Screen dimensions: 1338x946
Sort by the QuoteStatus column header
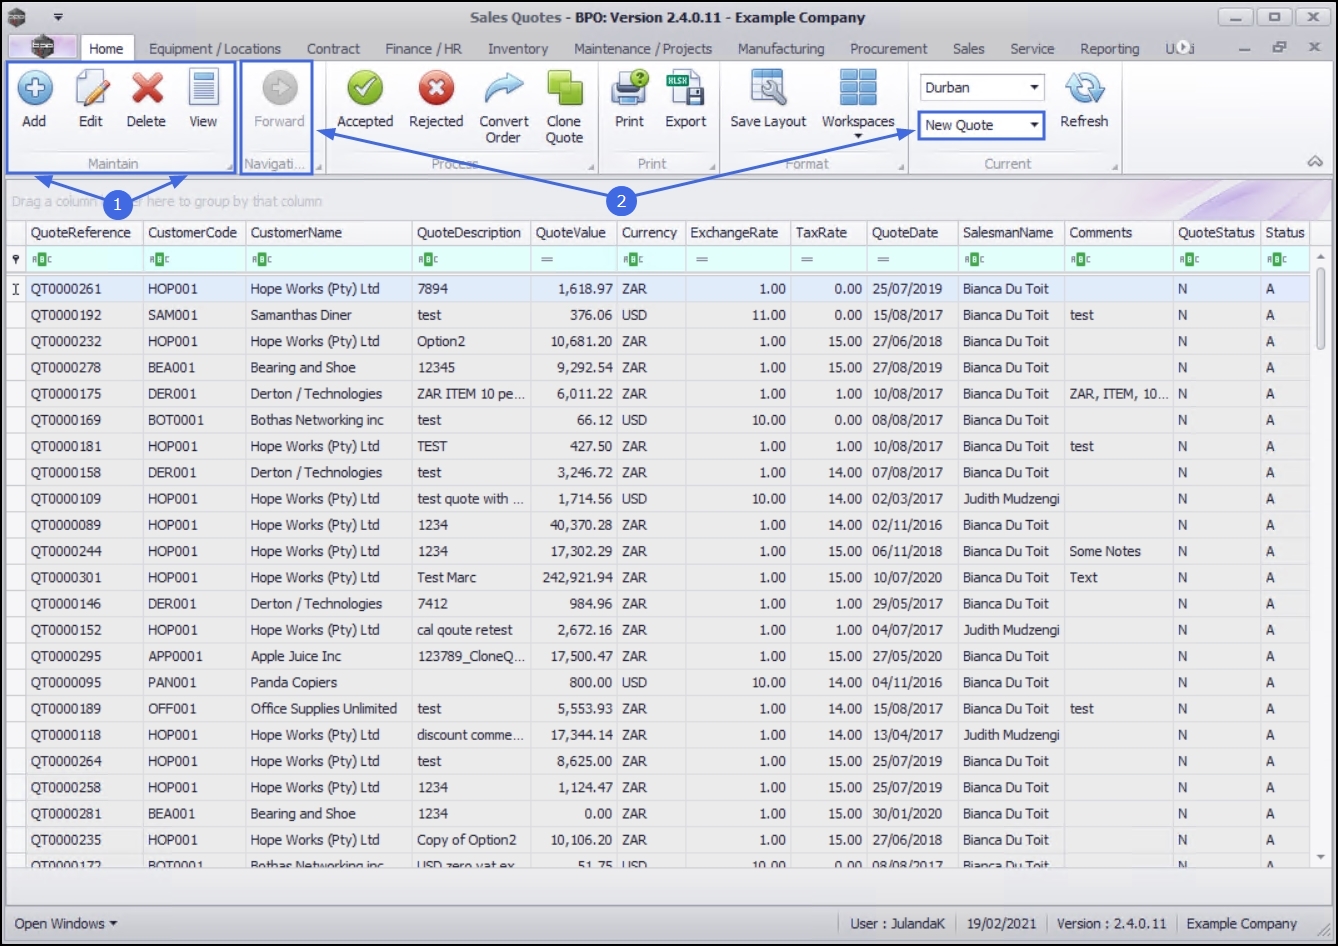pyautogui.click(x=1216, y=233)
